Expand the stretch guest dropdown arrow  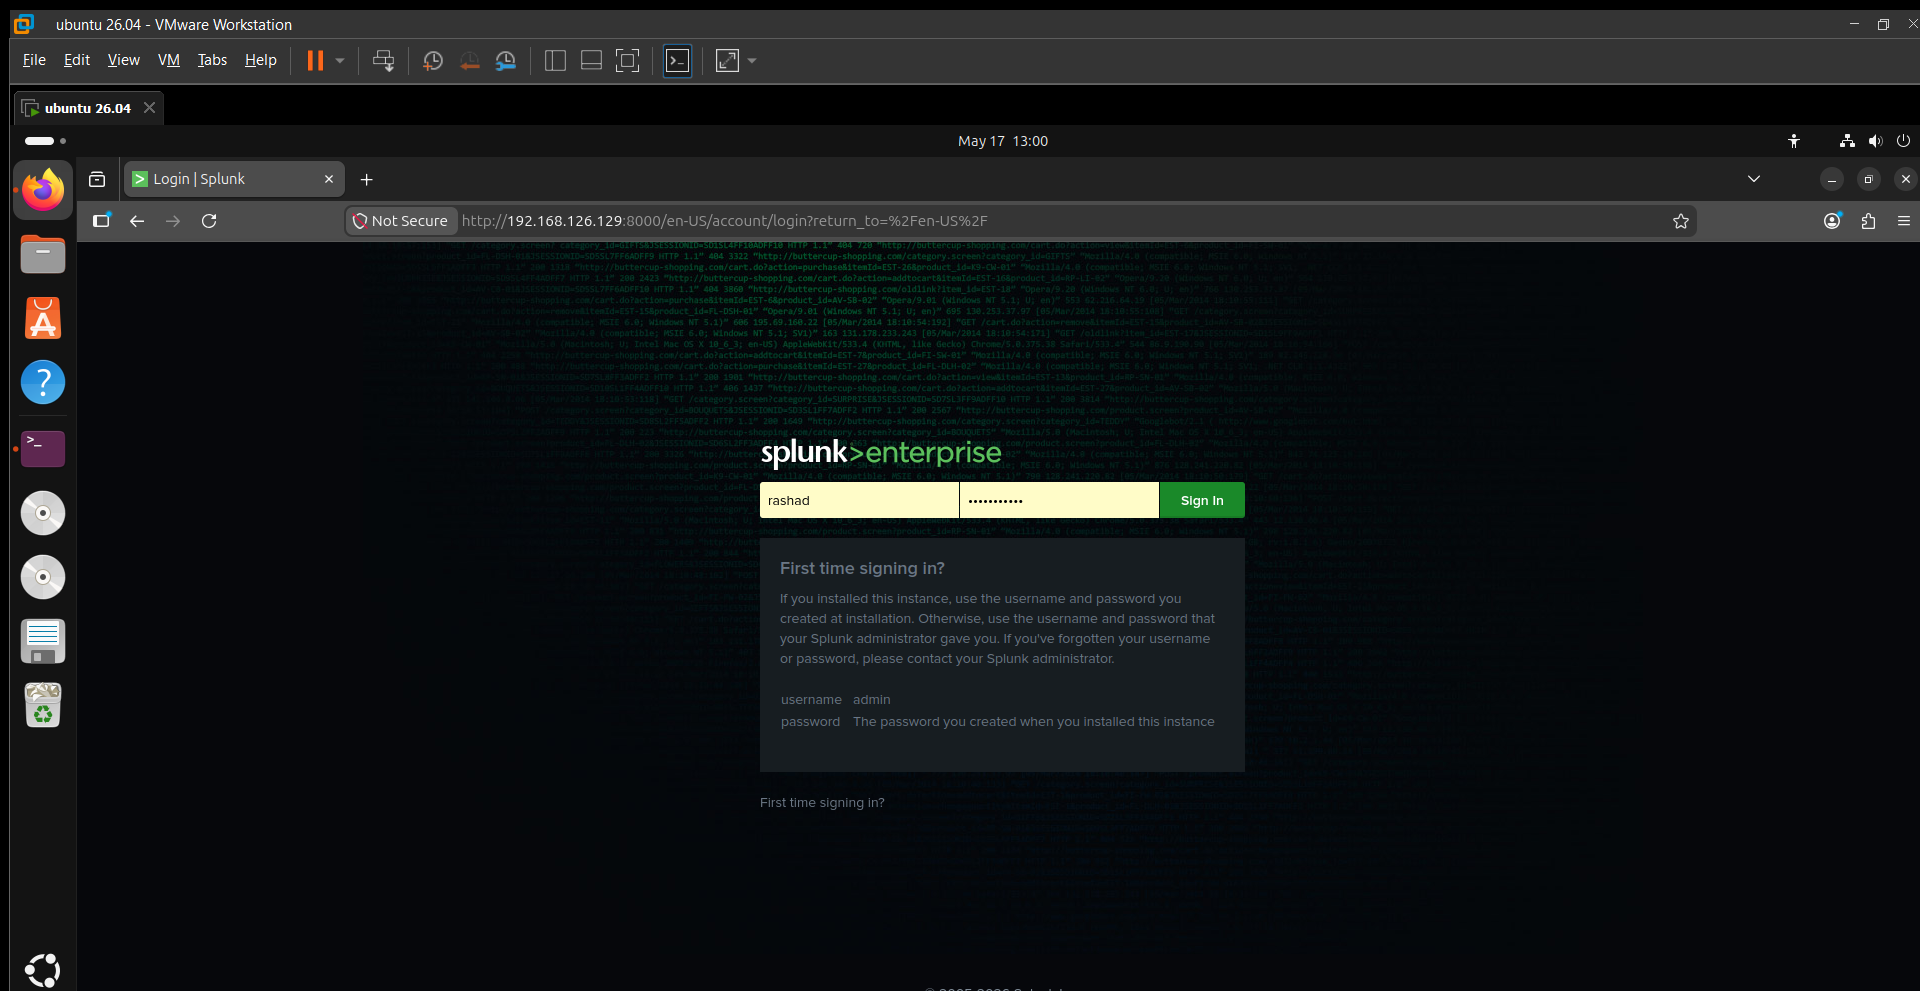pyautogui.click(x=752, y=61)
